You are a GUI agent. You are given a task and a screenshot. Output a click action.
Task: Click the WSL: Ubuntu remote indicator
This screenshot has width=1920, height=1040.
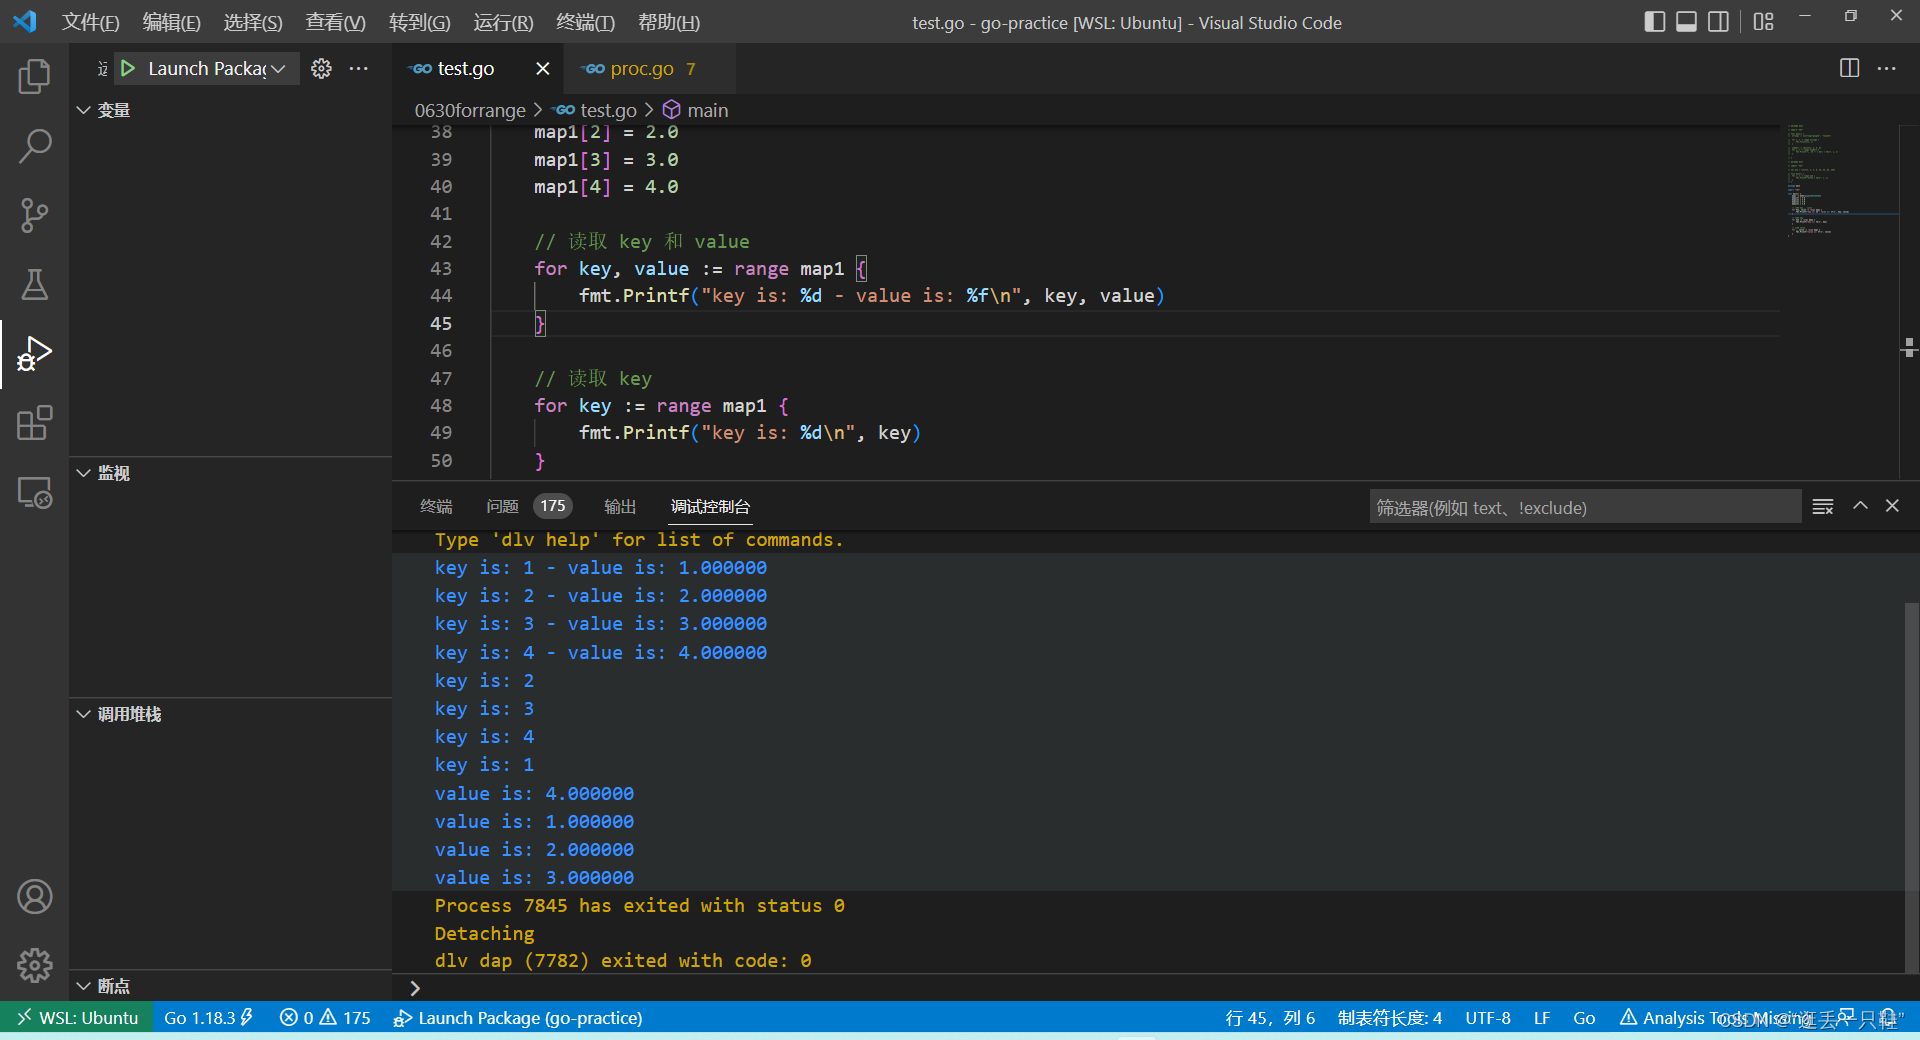click(76, 1017)
